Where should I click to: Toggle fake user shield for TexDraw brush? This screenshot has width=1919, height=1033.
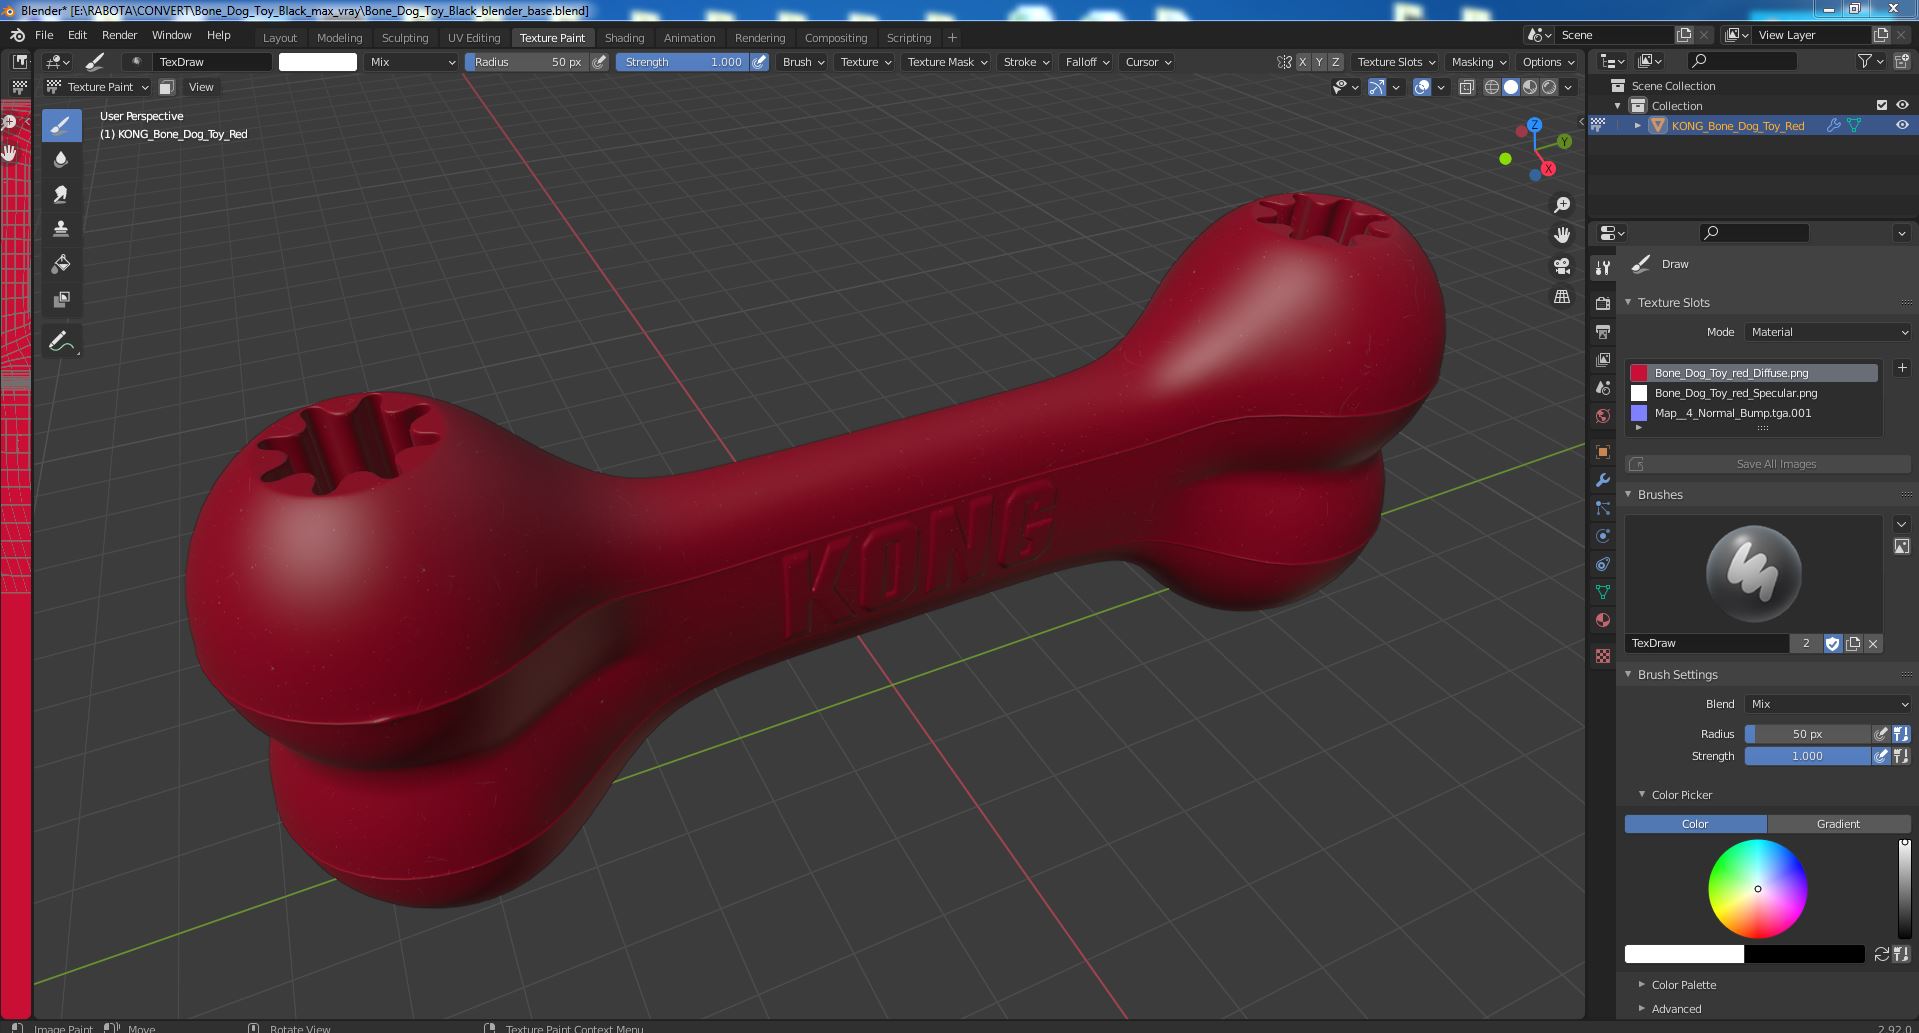pos(1832,643)
